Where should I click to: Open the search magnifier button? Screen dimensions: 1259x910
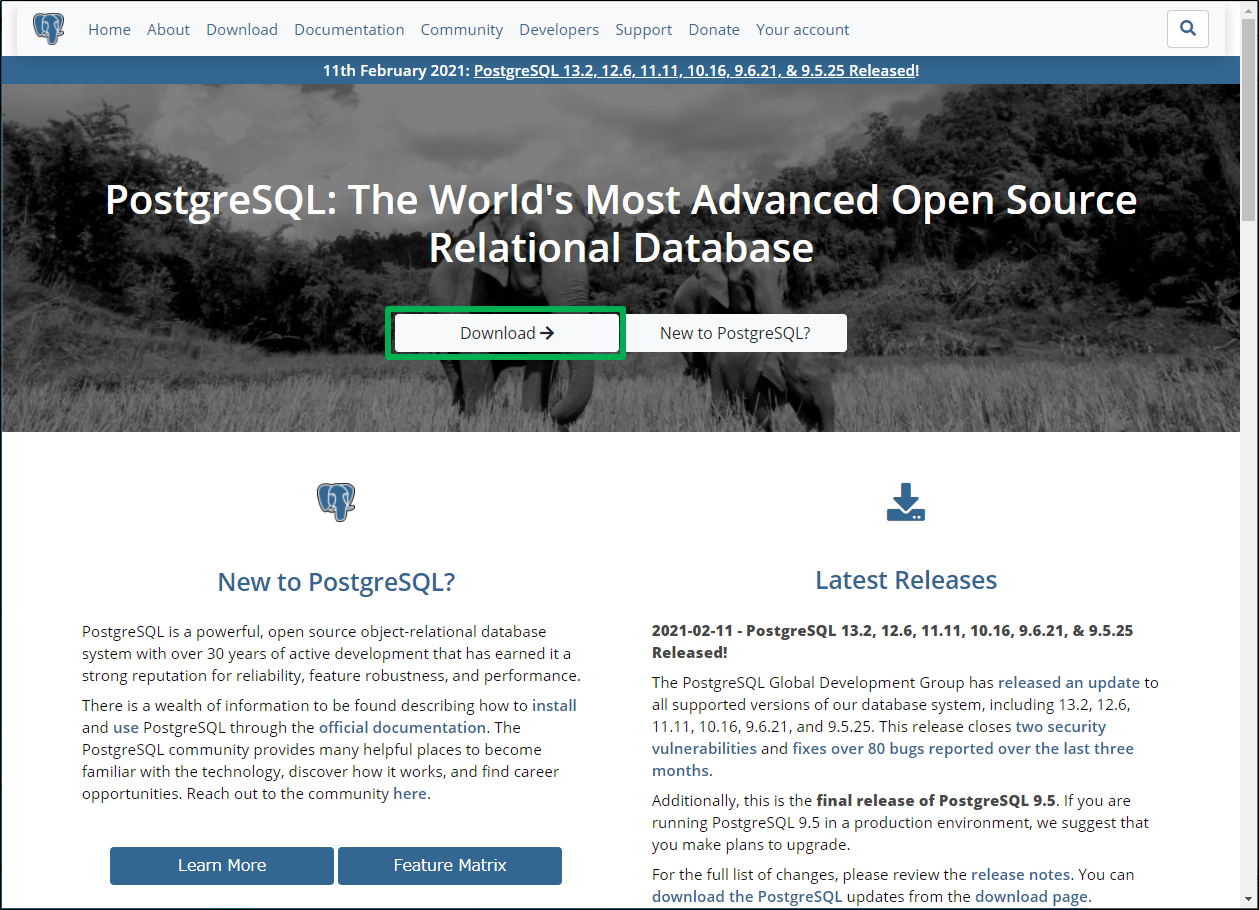1188,29
